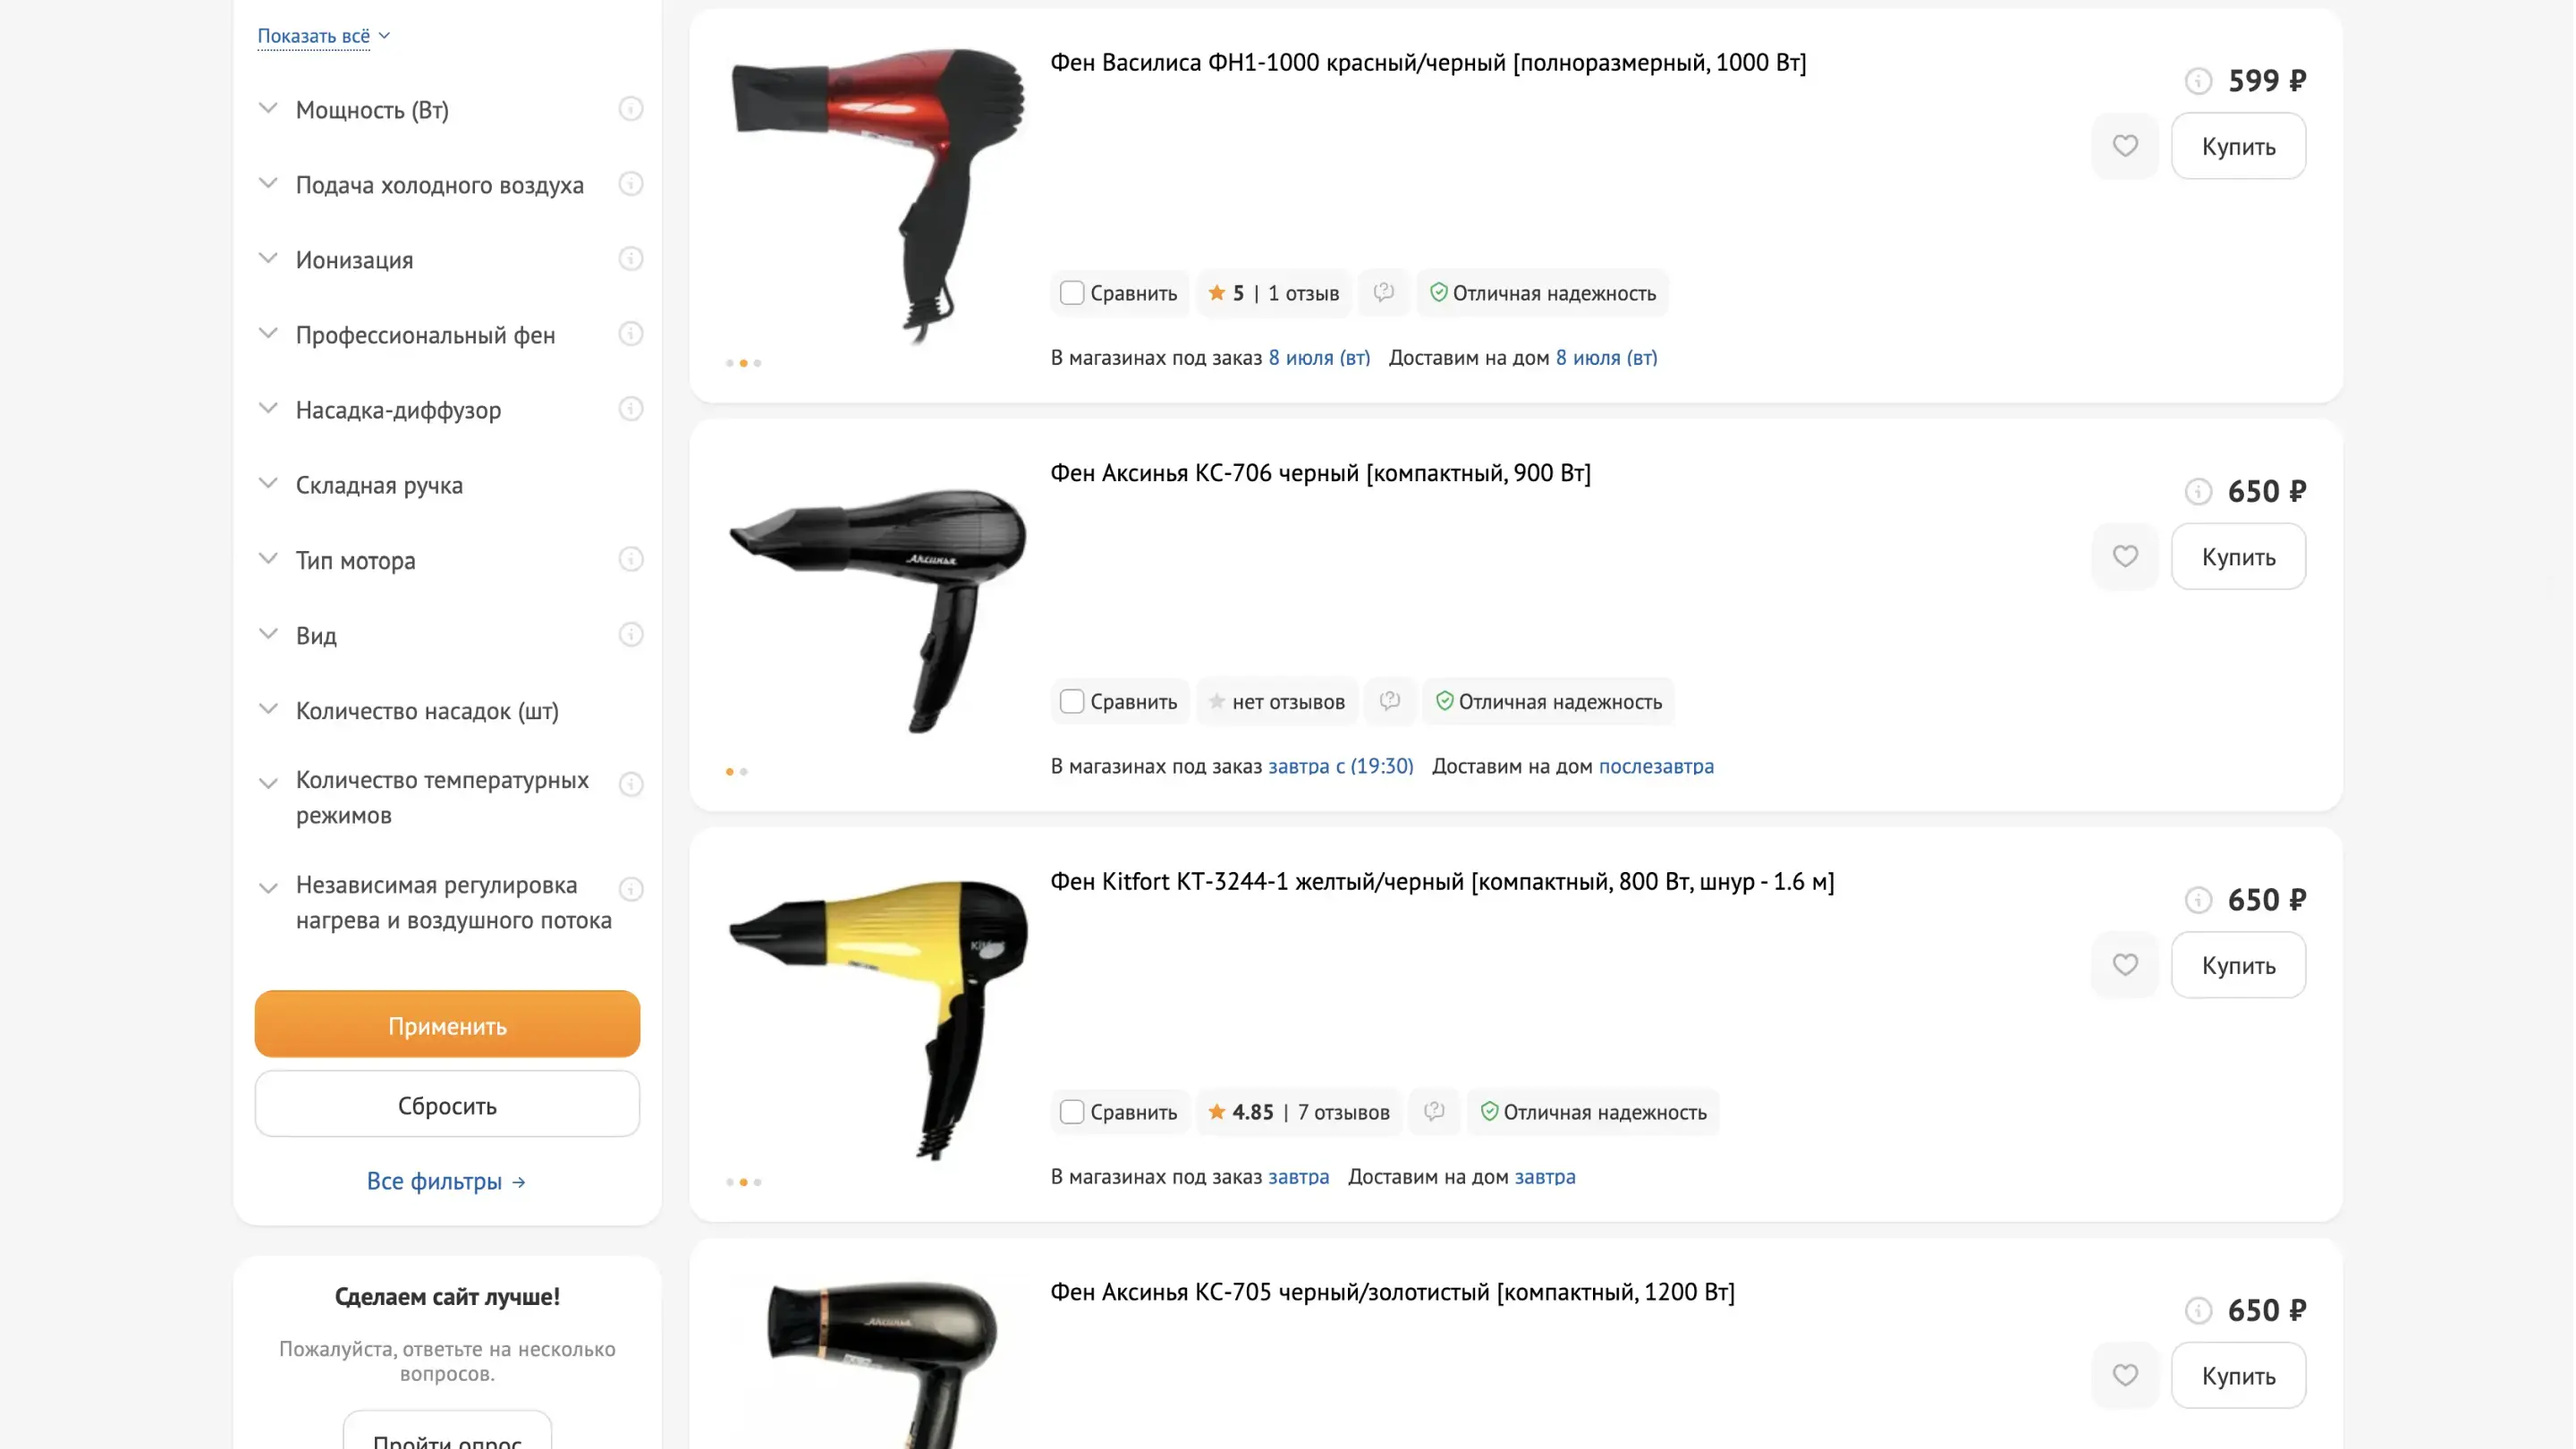Open comments icon for Kitfort KT-3244-1
This screenshot has width=2576, height=1449.
coord(1434,1111)
